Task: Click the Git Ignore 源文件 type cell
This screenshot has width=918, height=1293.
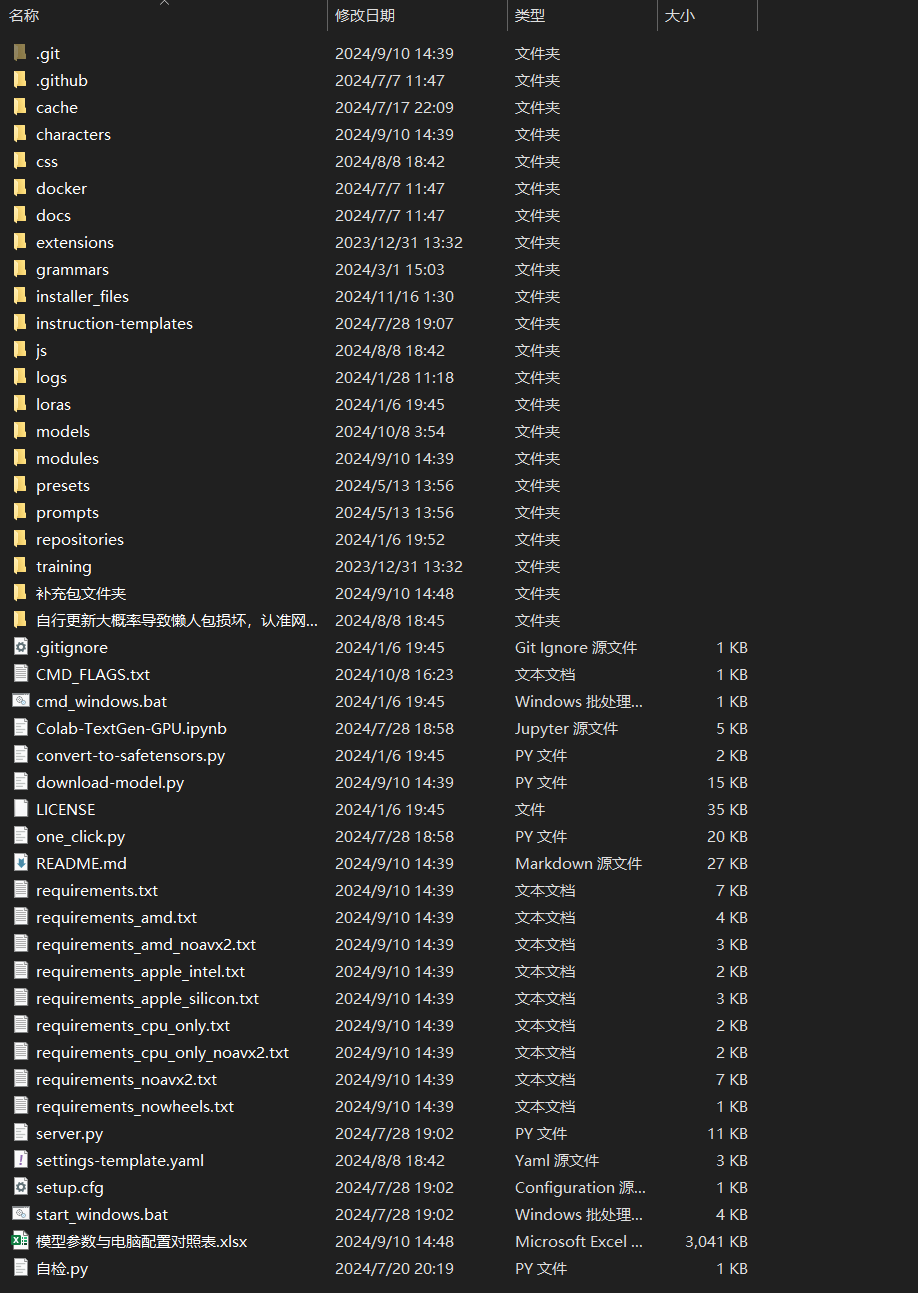Action: [x=575, y=647]
